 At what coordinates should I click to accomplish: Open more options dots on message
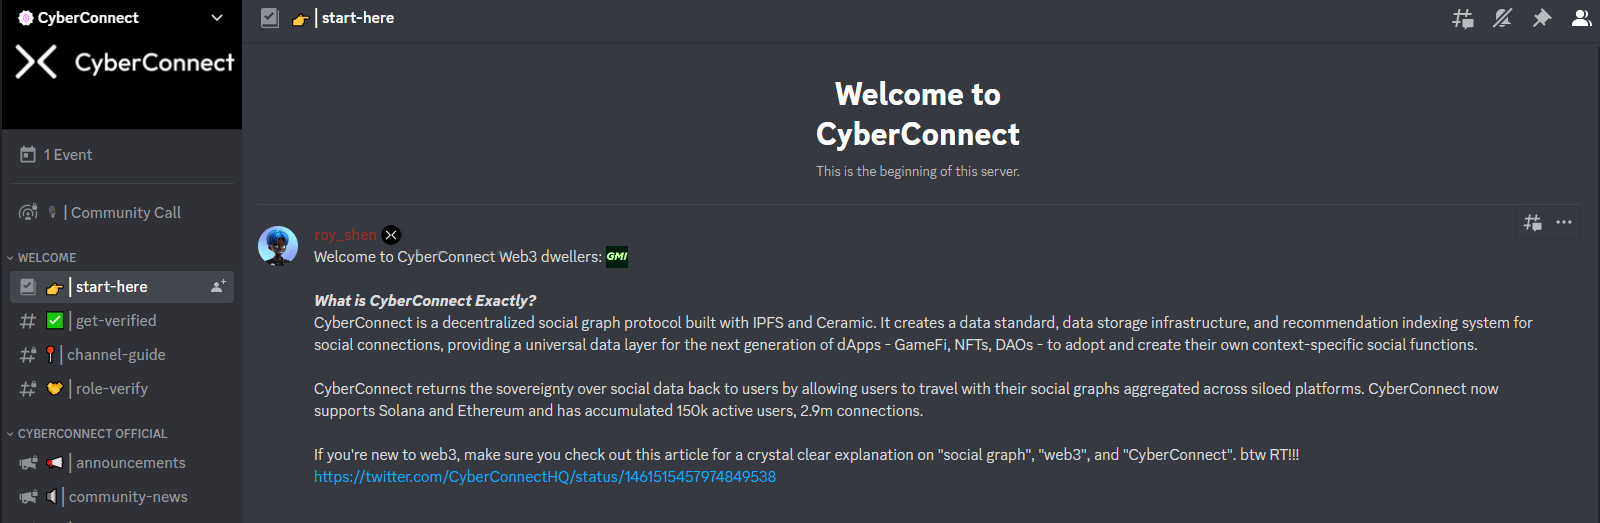(1564, 222)
